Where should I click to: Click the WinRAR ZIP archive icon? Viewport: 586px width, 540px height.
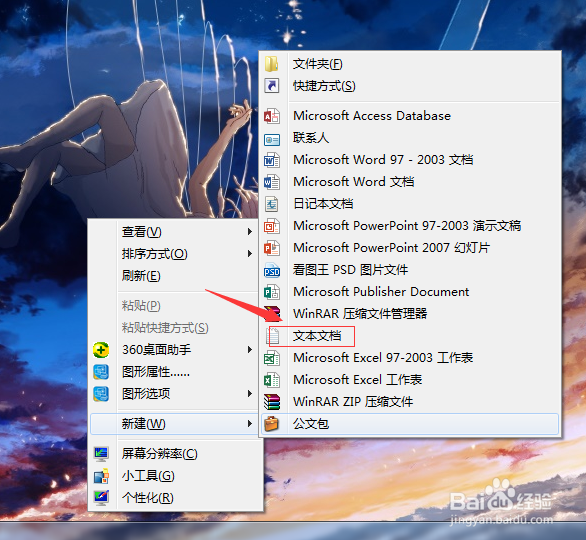coord(272,402)
